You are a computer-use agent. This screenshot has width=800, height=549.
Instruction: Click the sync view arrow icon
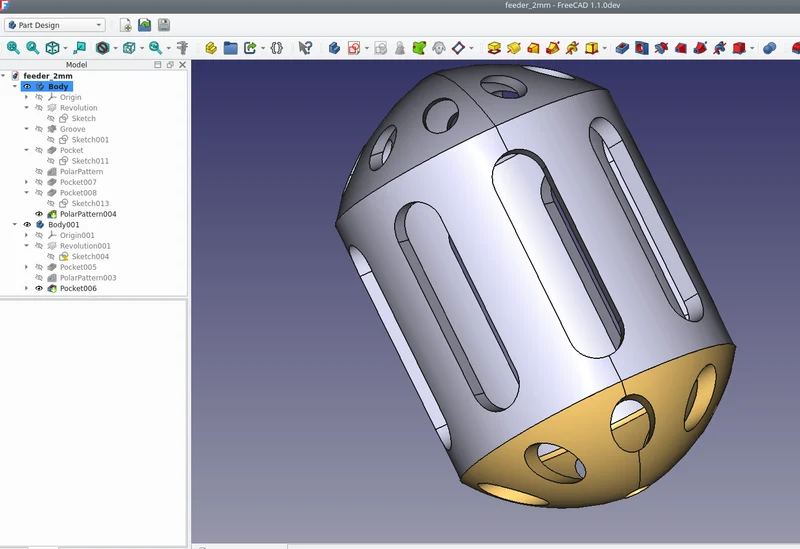tap(80, 48)
